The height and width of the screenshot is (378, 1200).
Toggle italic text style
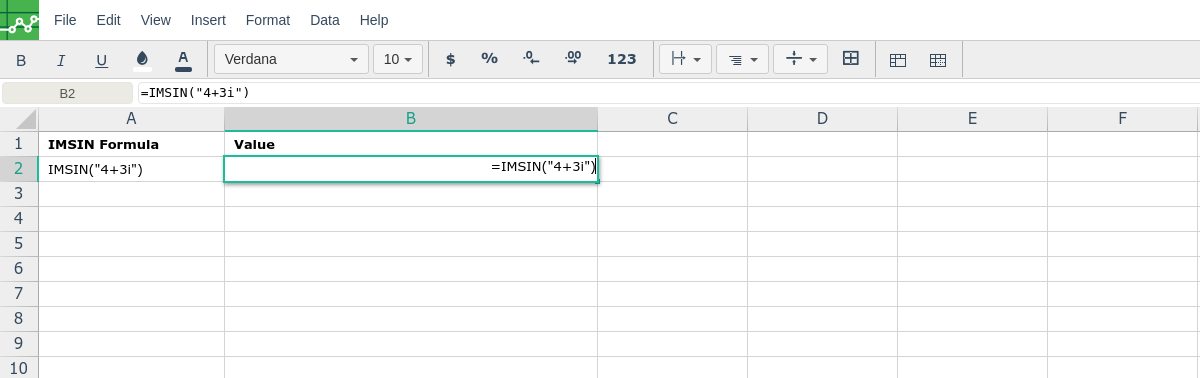click(x=61, y=60)
